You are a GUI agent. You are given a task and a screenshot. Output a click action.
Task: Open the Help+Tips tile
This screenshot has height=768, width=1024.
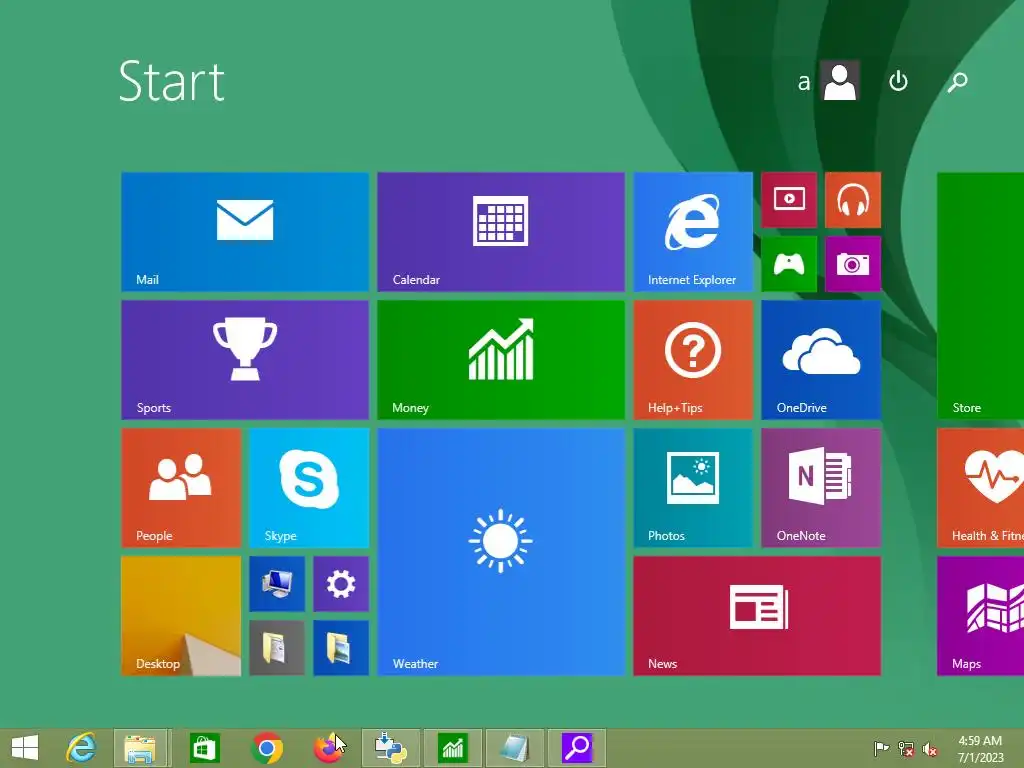[x=693, y=360]
